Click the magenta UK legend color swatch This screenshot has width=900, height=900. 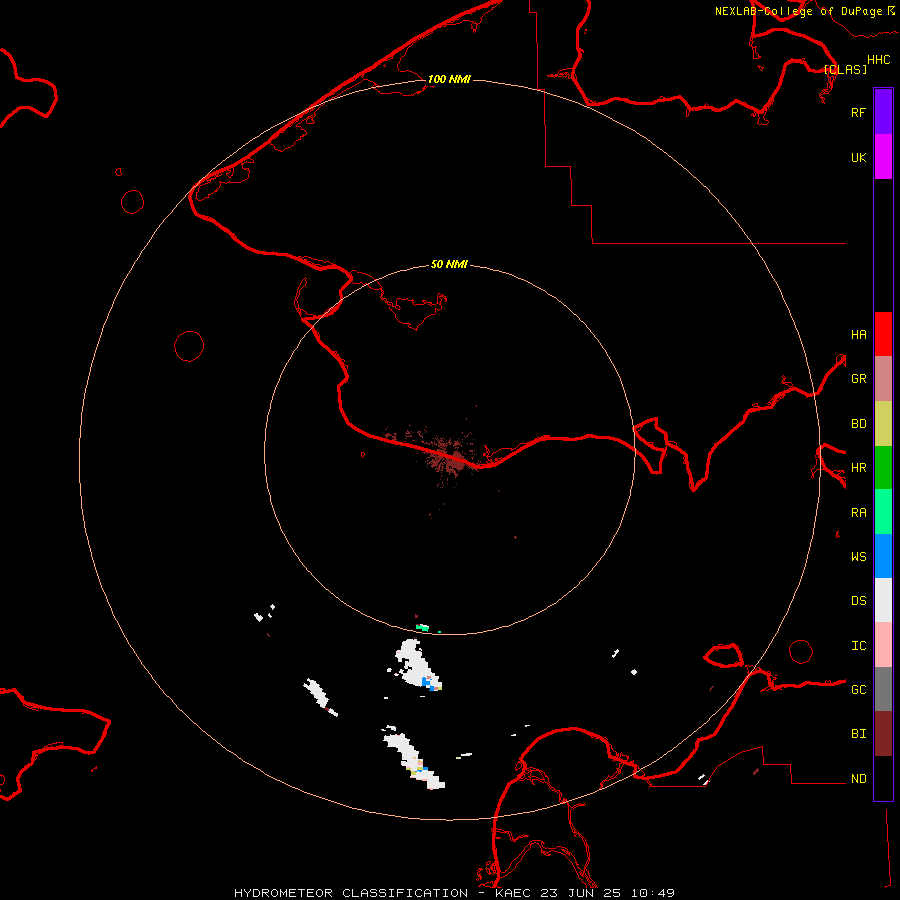883,157
